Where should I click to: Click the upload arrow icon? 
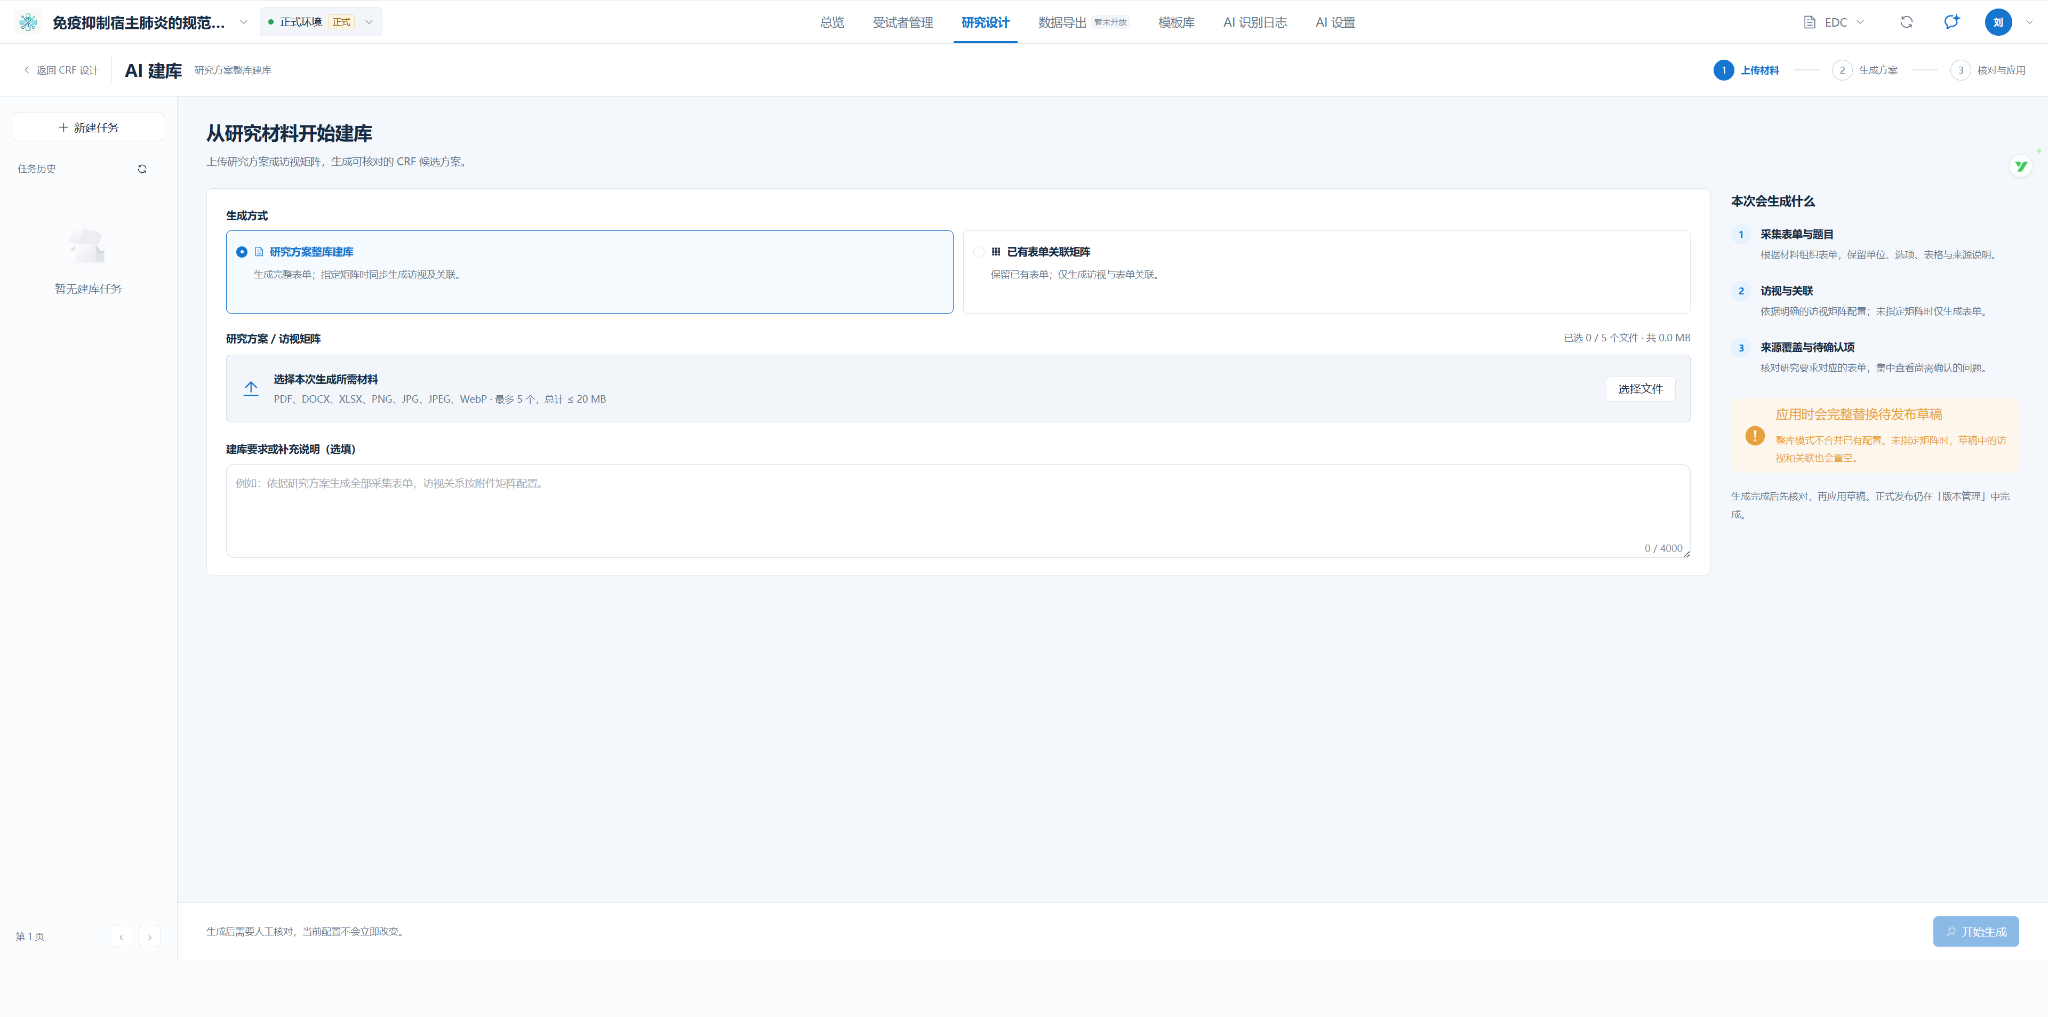[x=251, y=388]
